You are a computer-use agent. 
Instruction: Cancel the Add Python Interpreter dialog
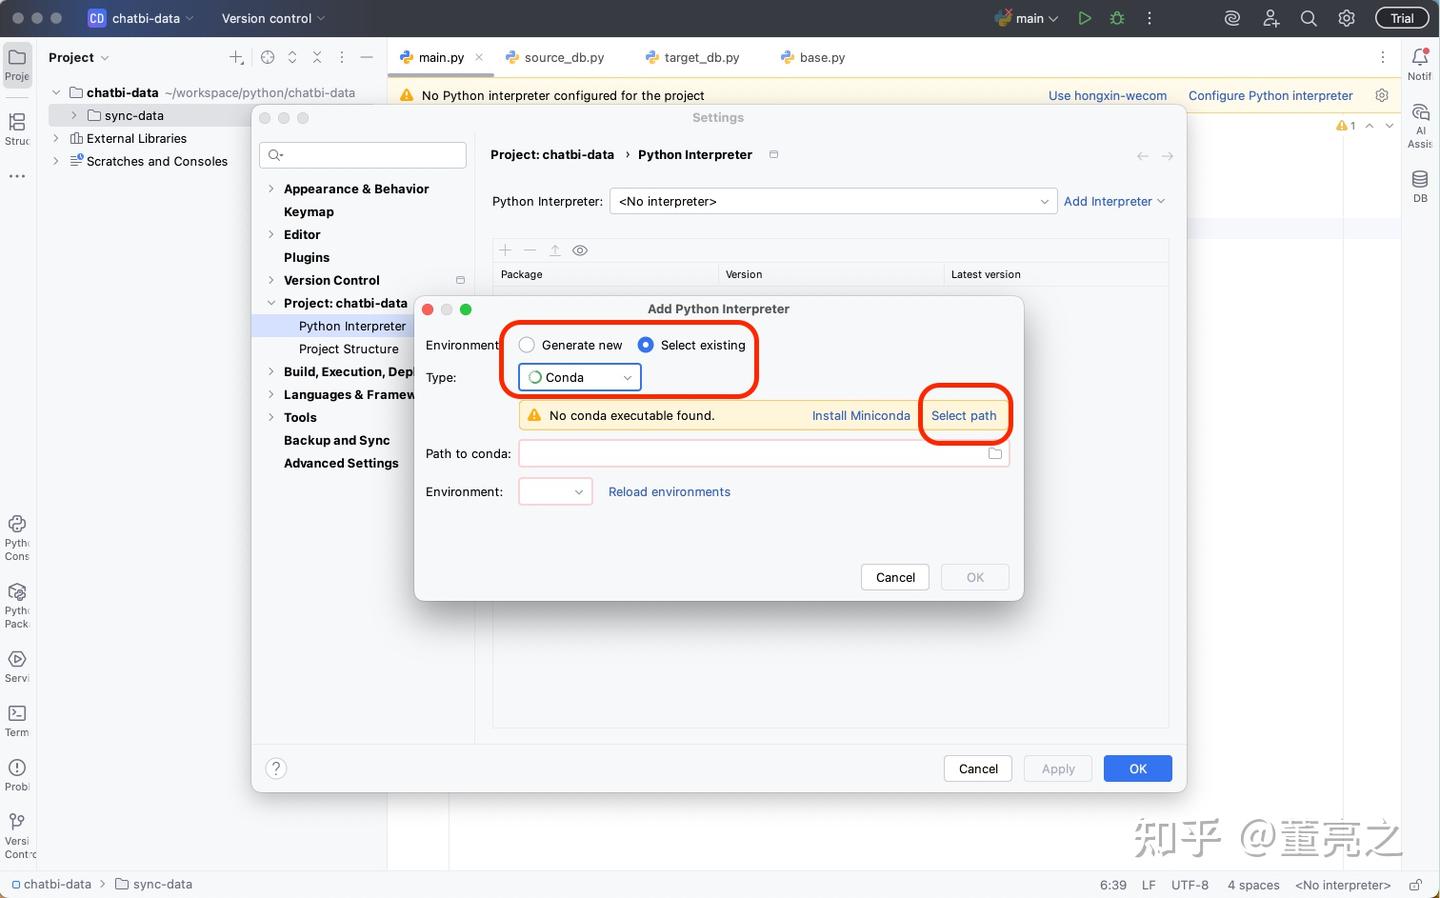pos(895,577)
